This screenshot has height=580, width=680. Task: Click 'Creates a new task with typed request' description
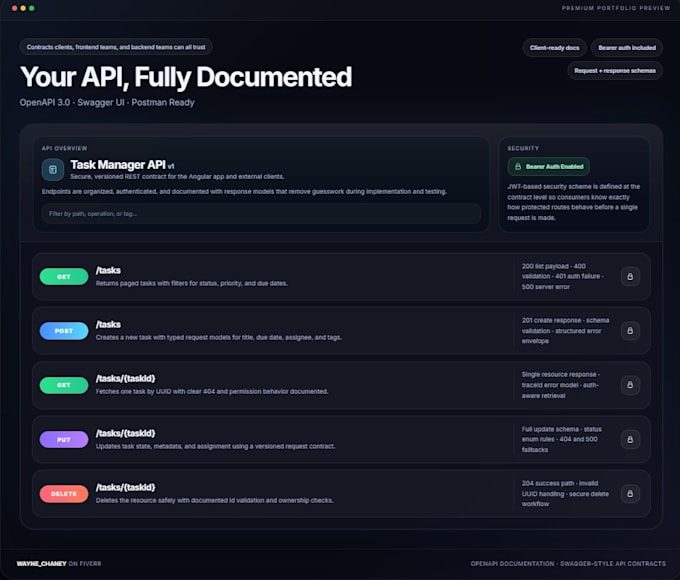[x=219, y=338]
